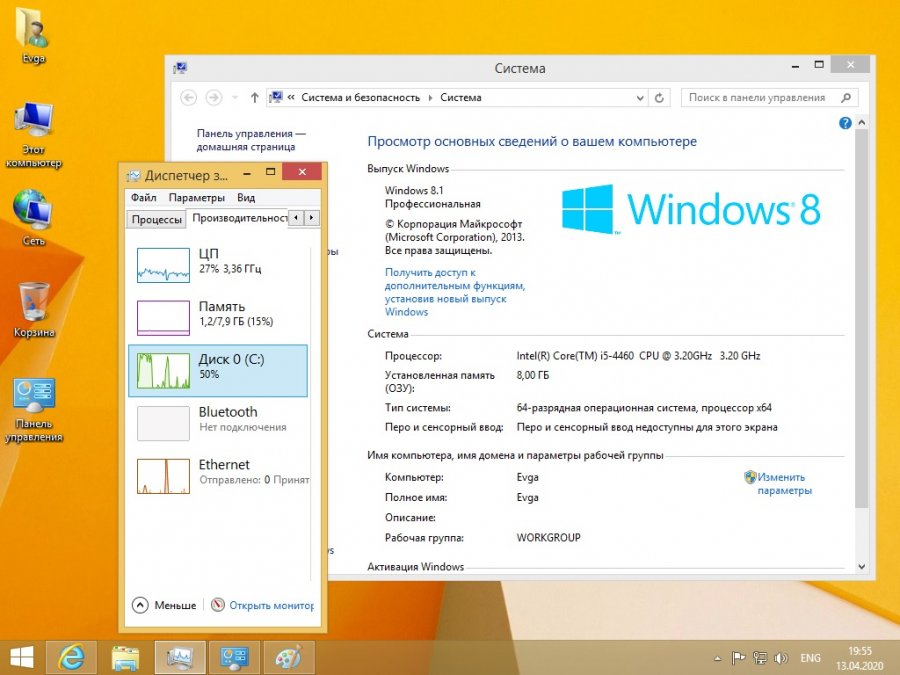Click 'Открыть монитор' resources link

[263, 605]
